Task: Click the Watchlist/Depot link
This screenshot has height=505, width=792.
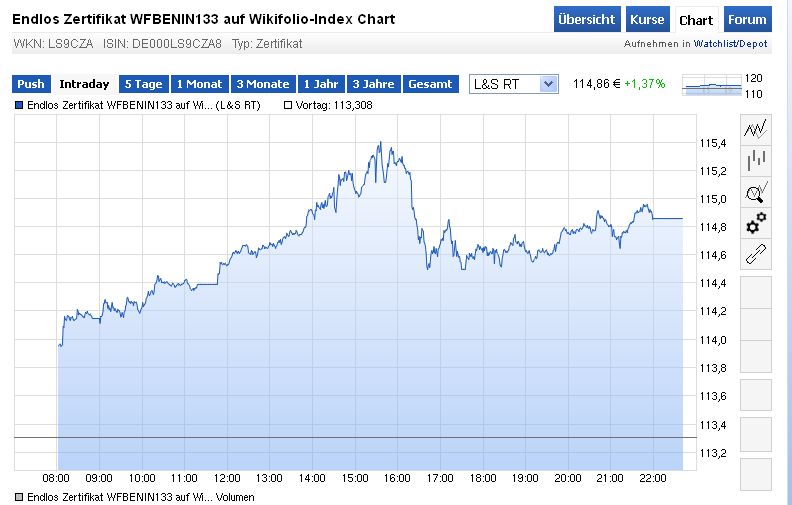Action: tap(733, 44)
